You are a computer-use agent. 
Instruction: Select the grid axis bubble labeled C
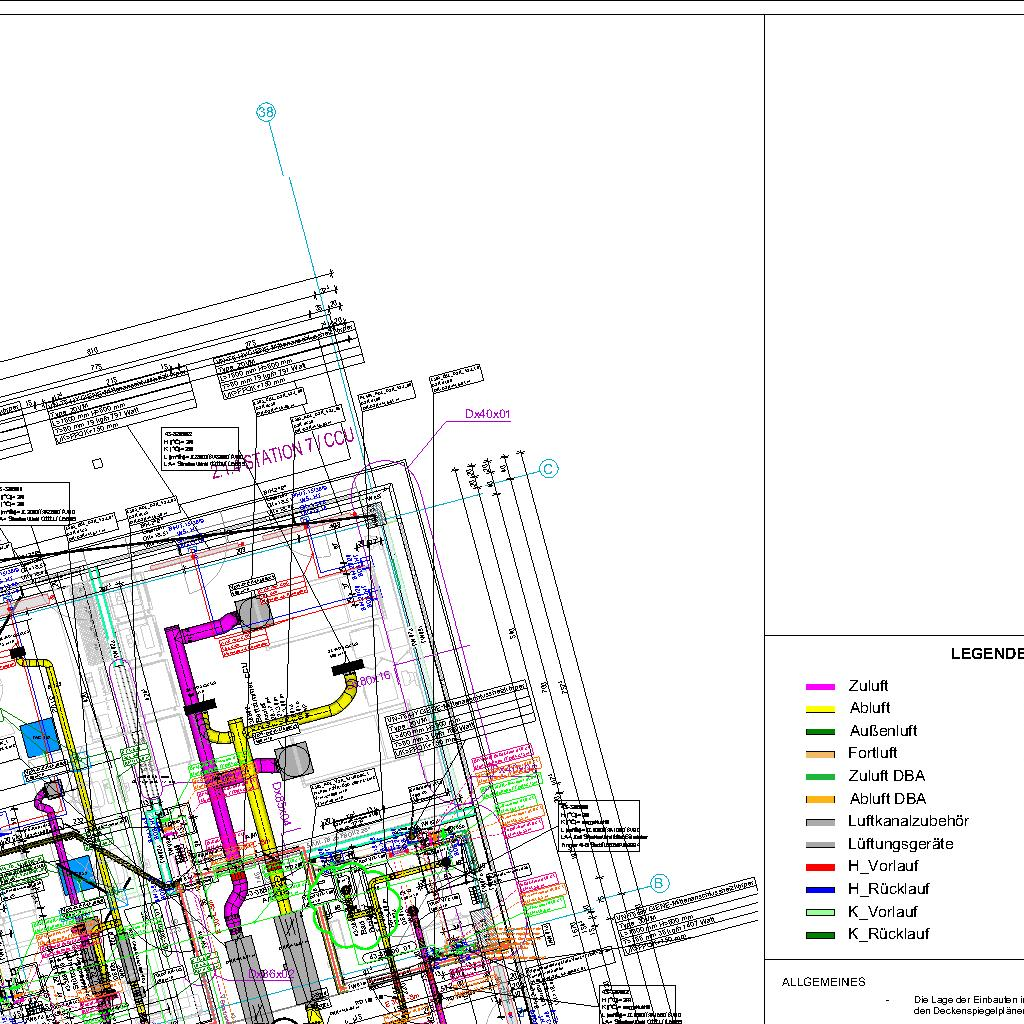point(548,469)
